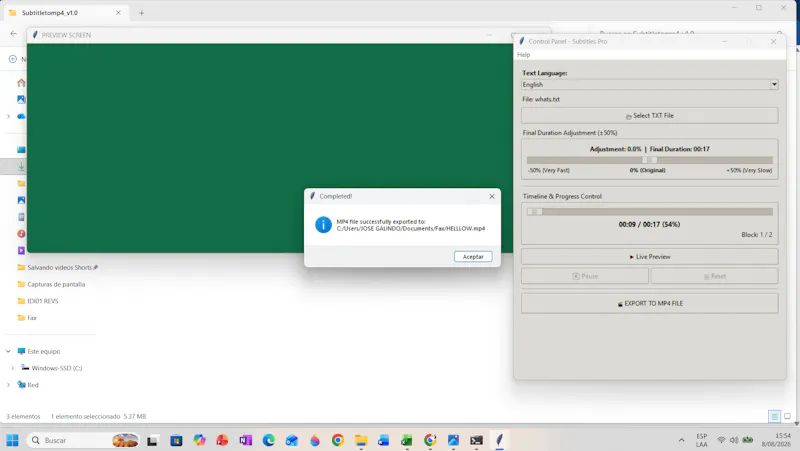Click the Reset button
The width and height of the screenshot is (800, 451).
[x=714, y=276]
